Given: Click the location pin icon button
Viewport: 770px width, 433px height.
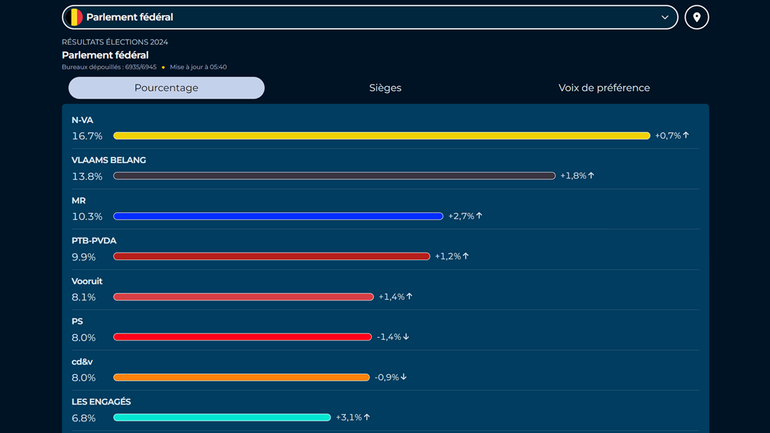Looking at the screenshot, I should pos(696,17).
